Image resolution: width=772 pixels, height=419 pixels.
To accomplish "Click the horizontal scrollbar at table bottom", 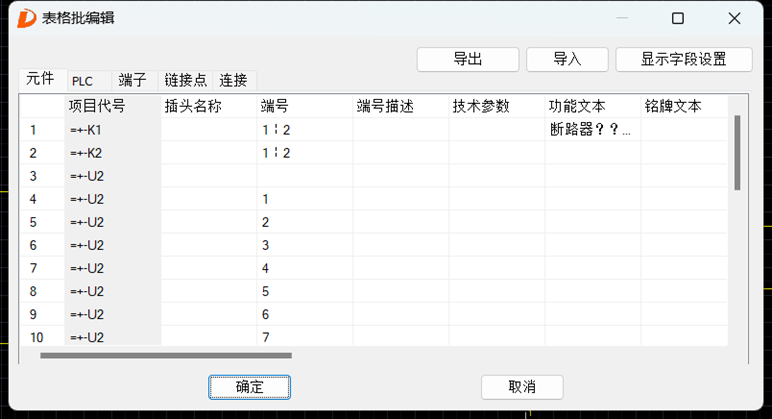I will click(x=166, y=355).
